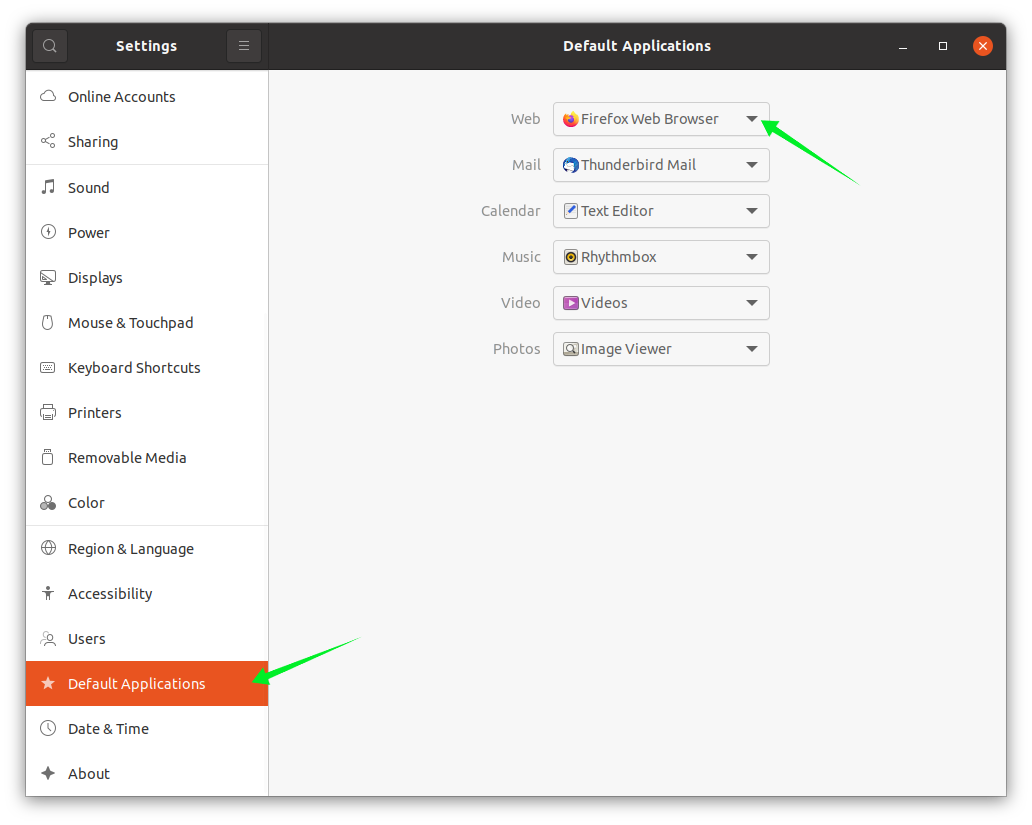1032x825 pixels.
Task: Select Keyboard Shortcuts in sidebar
Action: click(x=147, y=367)
